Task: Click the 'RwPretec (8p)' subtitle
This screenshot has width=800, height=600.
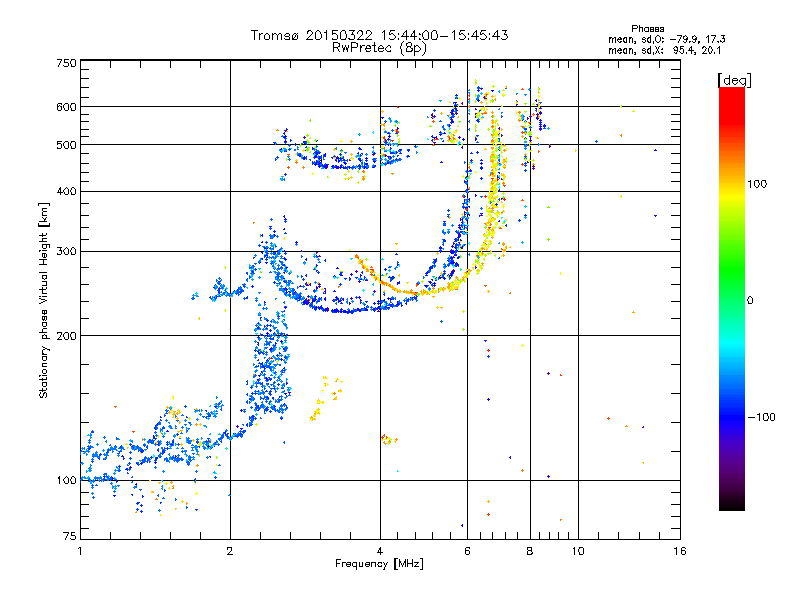Action: 379,48
